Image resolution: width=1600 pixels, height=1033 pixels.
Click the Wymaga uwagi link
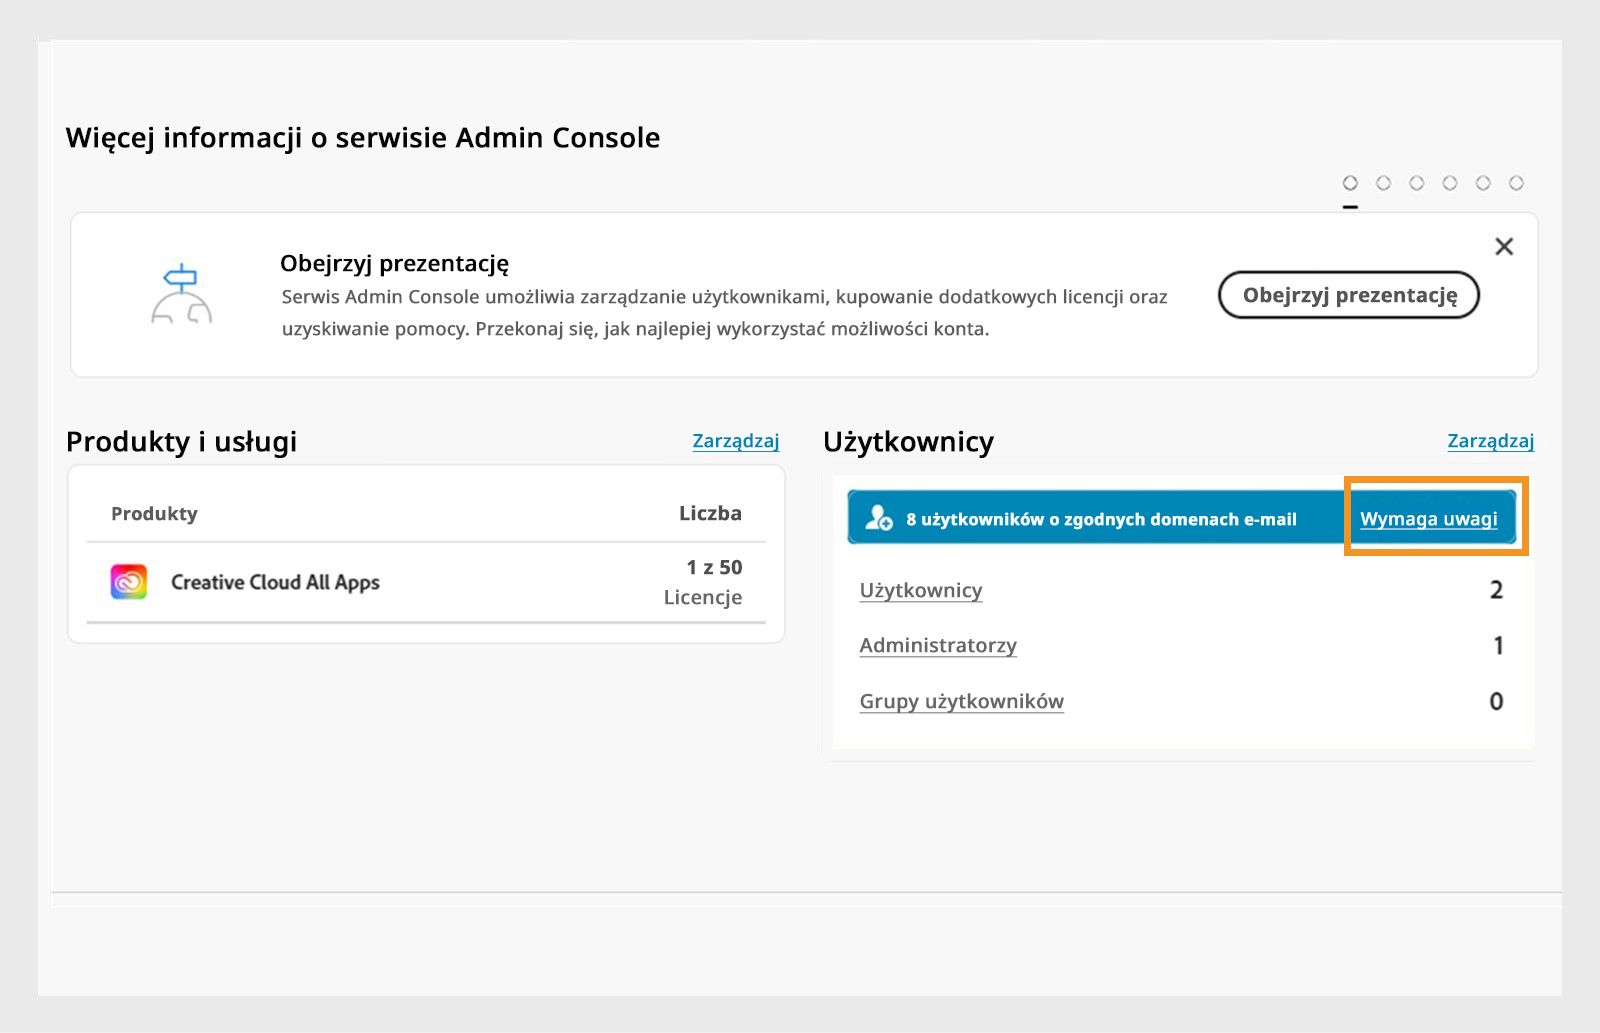point(1428,519)
